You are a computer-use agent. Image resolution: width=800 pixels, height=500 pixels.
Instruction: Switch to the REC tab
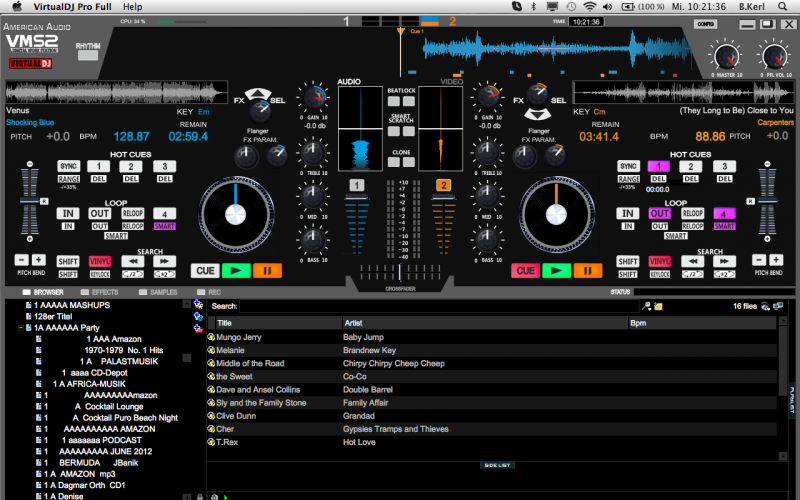(209, 292)
